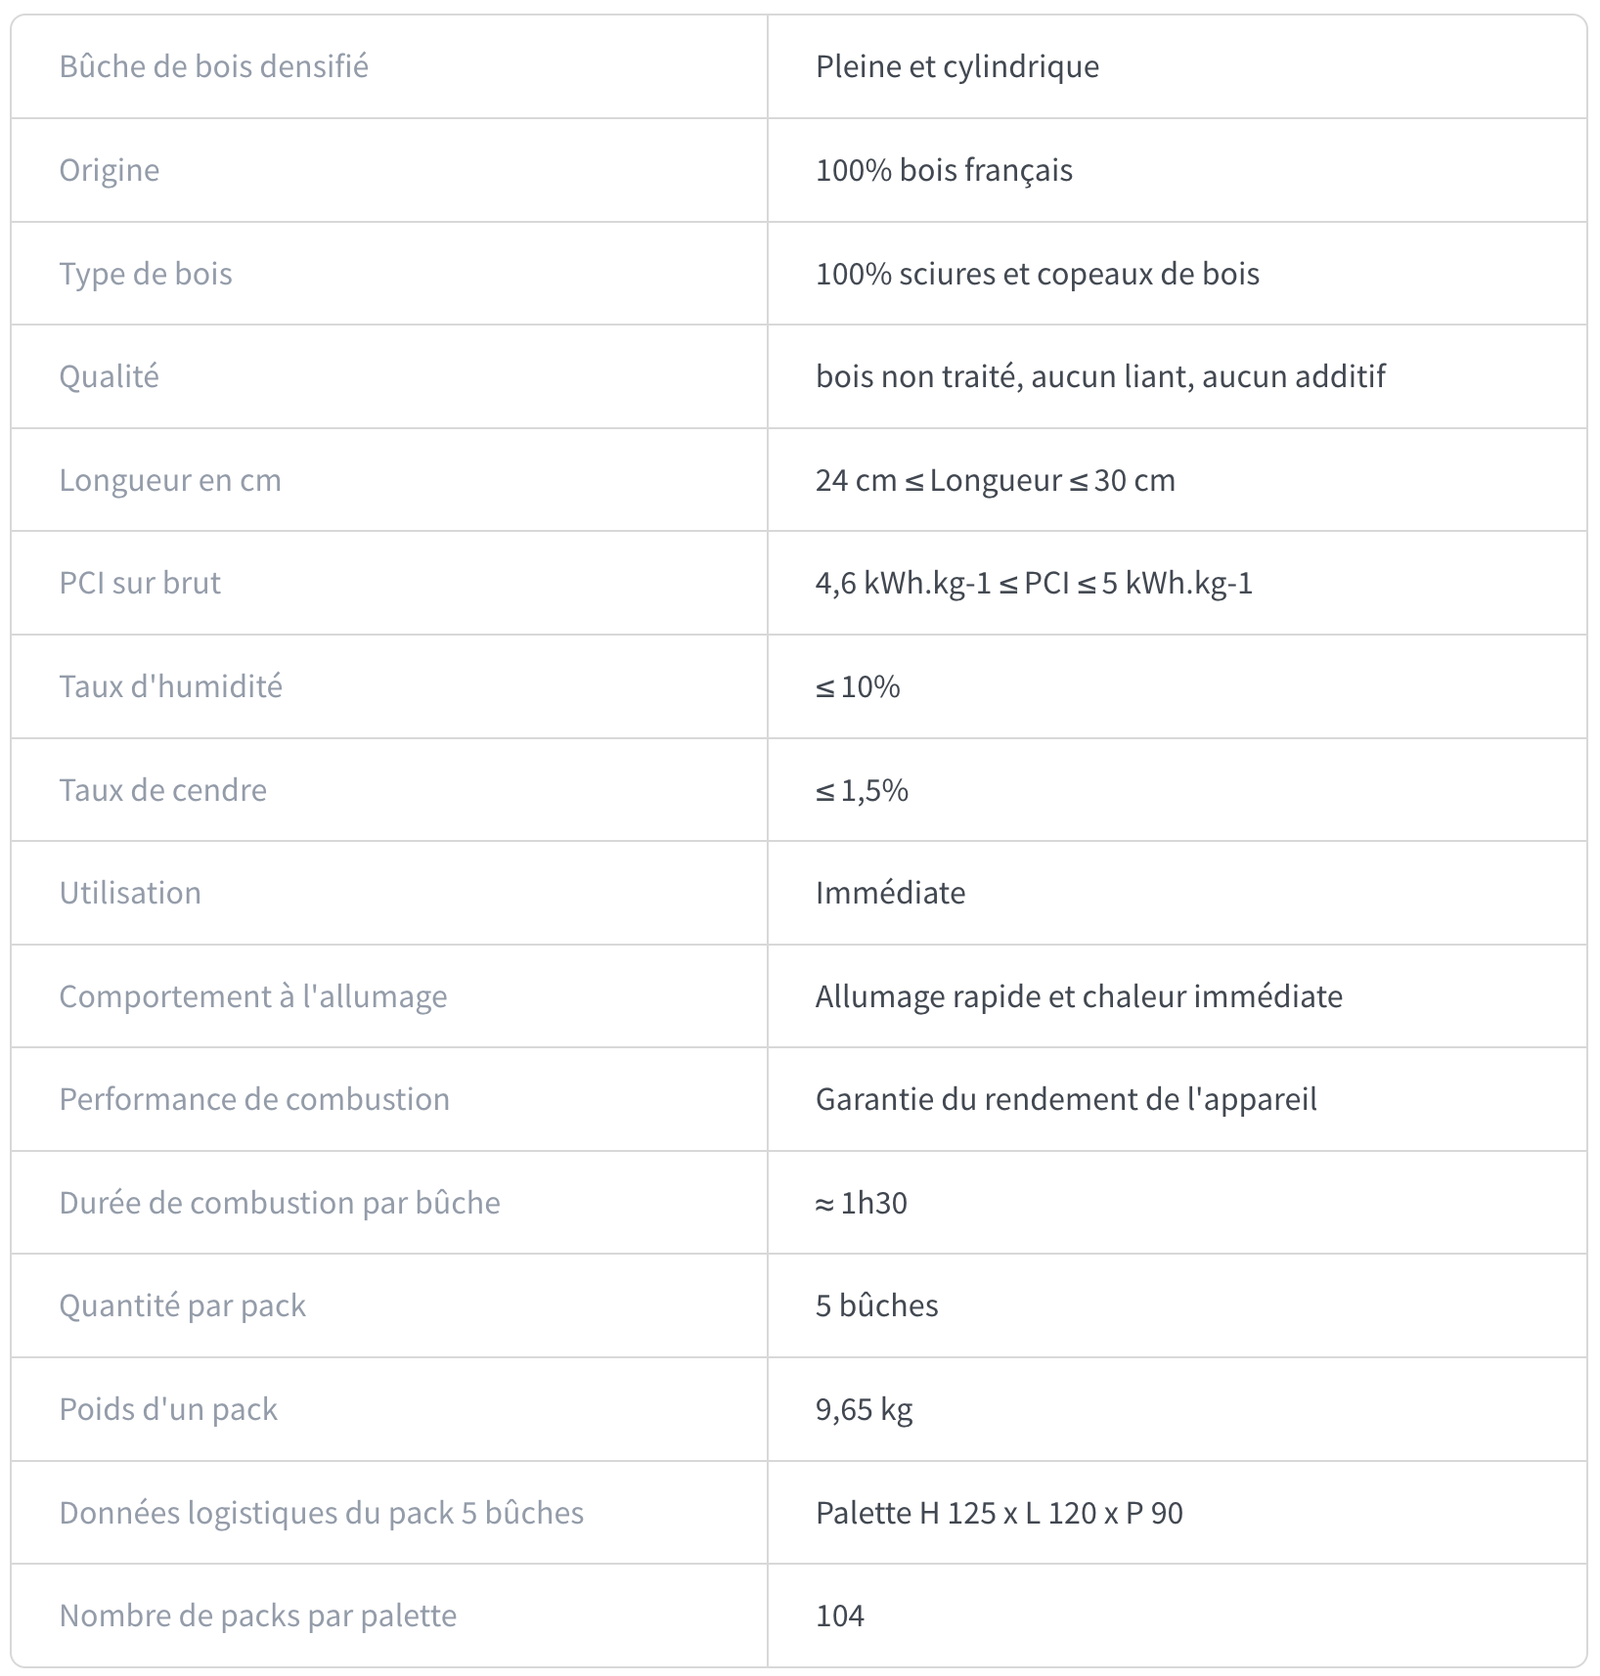Click the '≈ 1h30' combustion duration
The width and height of the screenshot is (1600, 1676).
[861, 1202]
